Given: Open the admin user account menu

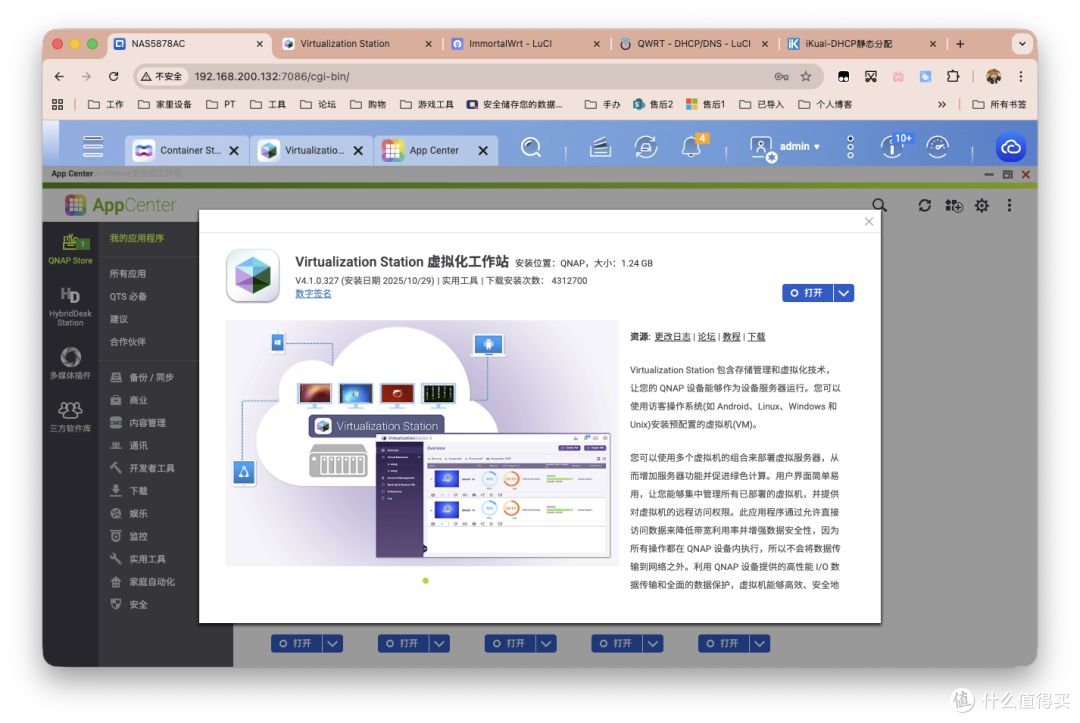Looking at the screenshot, I should [785, 147].
